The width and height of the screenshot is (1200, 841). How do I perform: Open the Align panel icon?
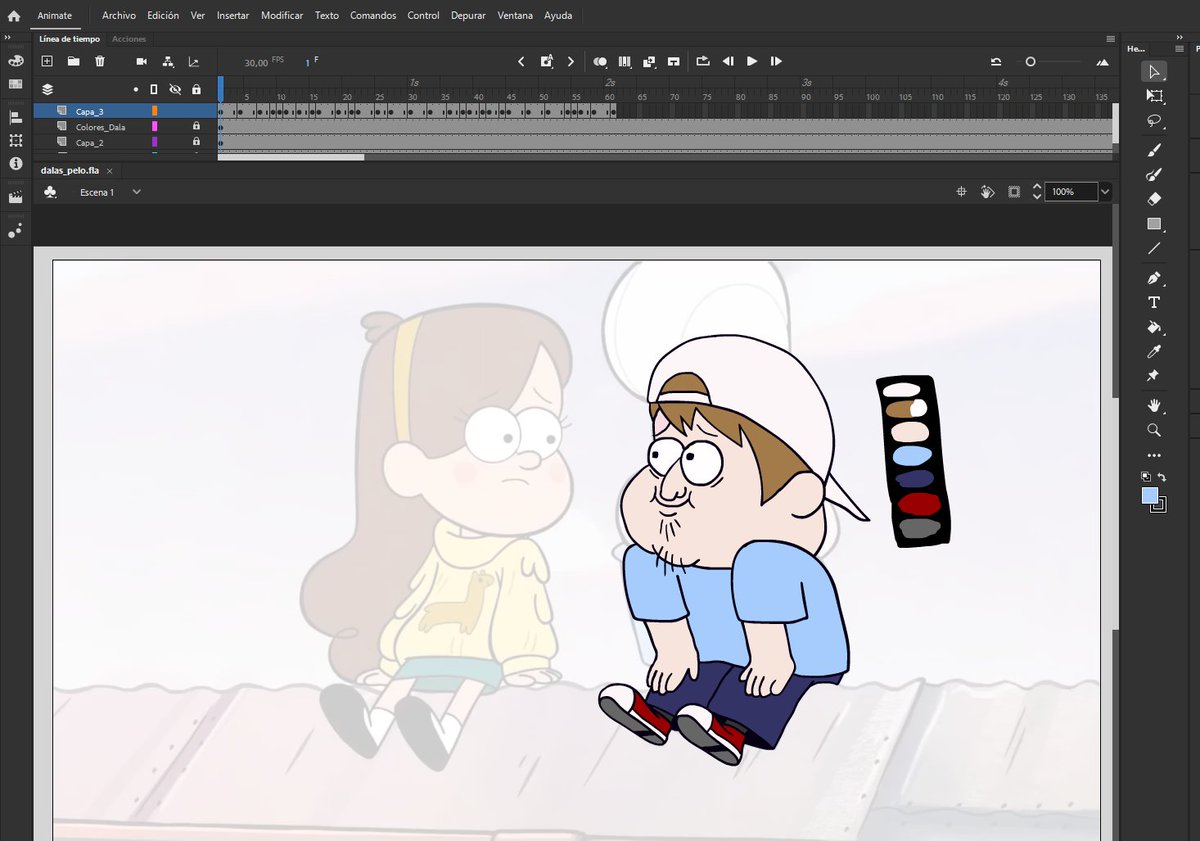click(15, 117)
